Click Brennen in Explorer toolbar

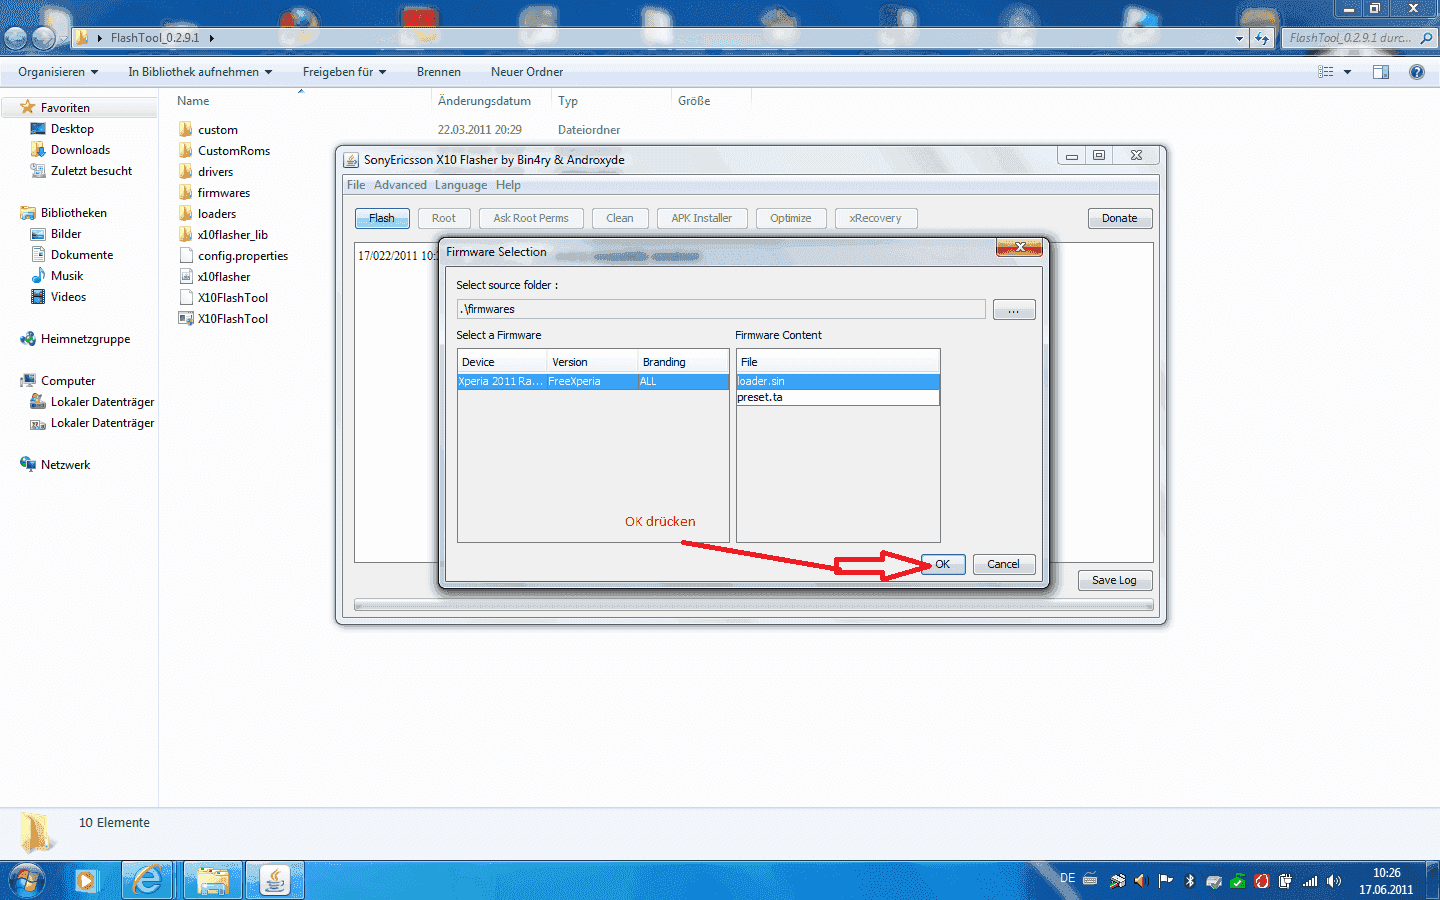click(439, 72)
